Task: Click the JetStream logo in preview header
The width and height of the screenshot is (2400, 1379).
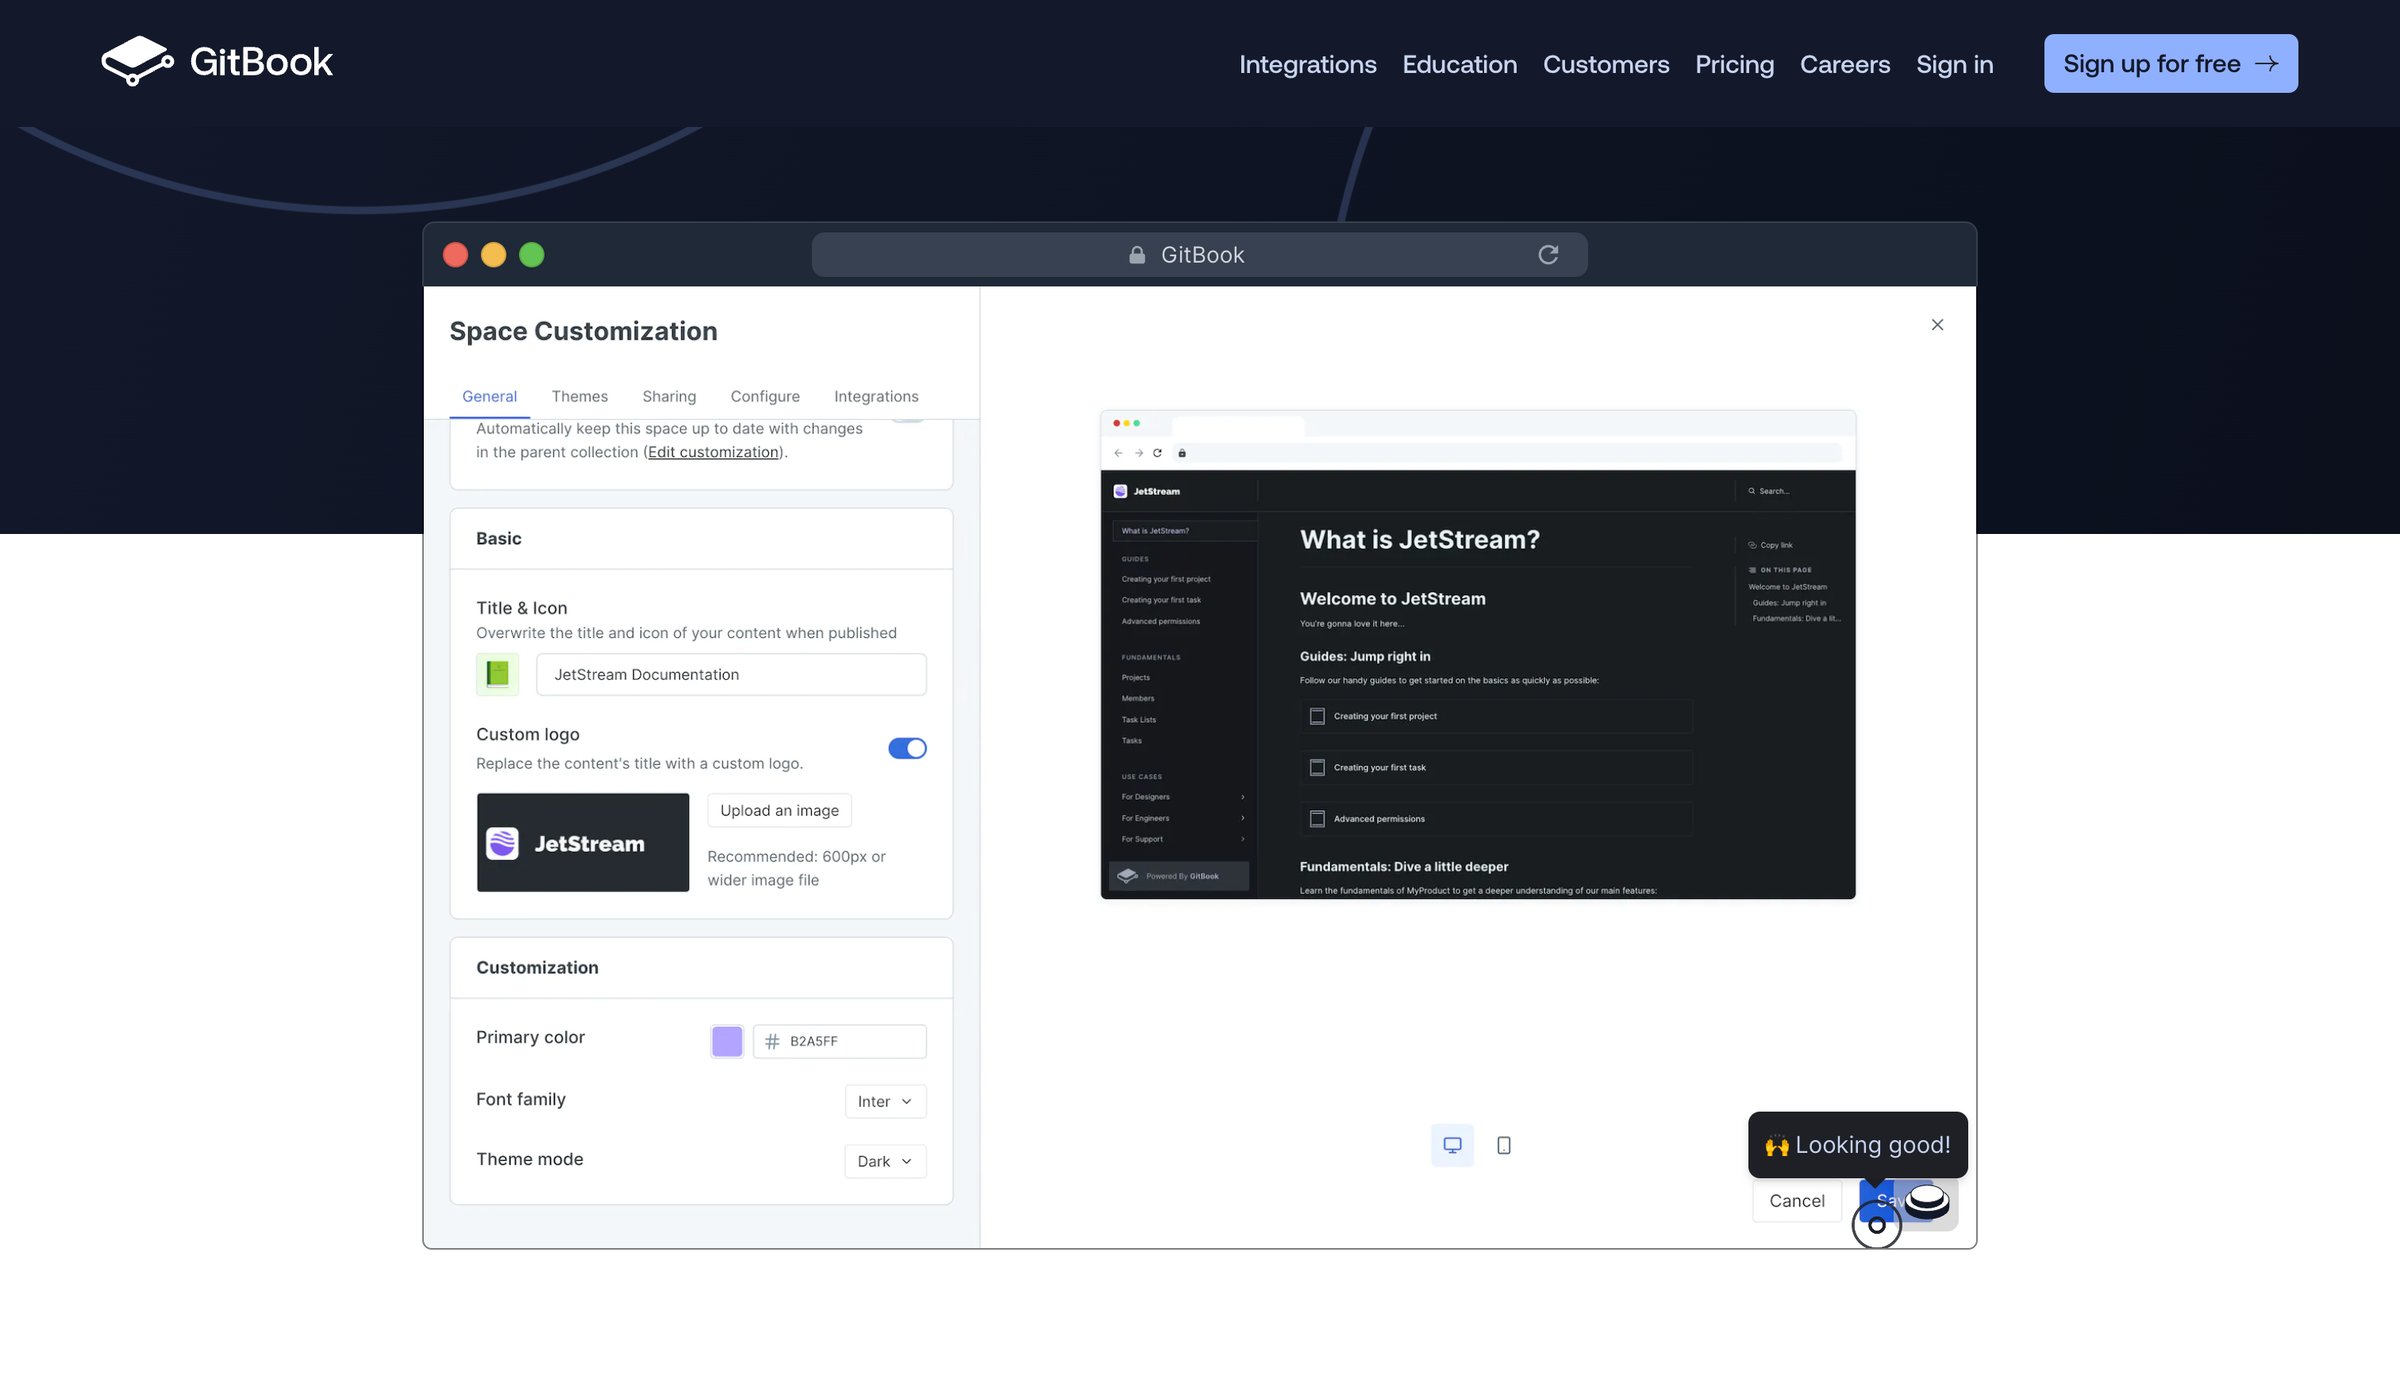Action: tap(1147, 491)
